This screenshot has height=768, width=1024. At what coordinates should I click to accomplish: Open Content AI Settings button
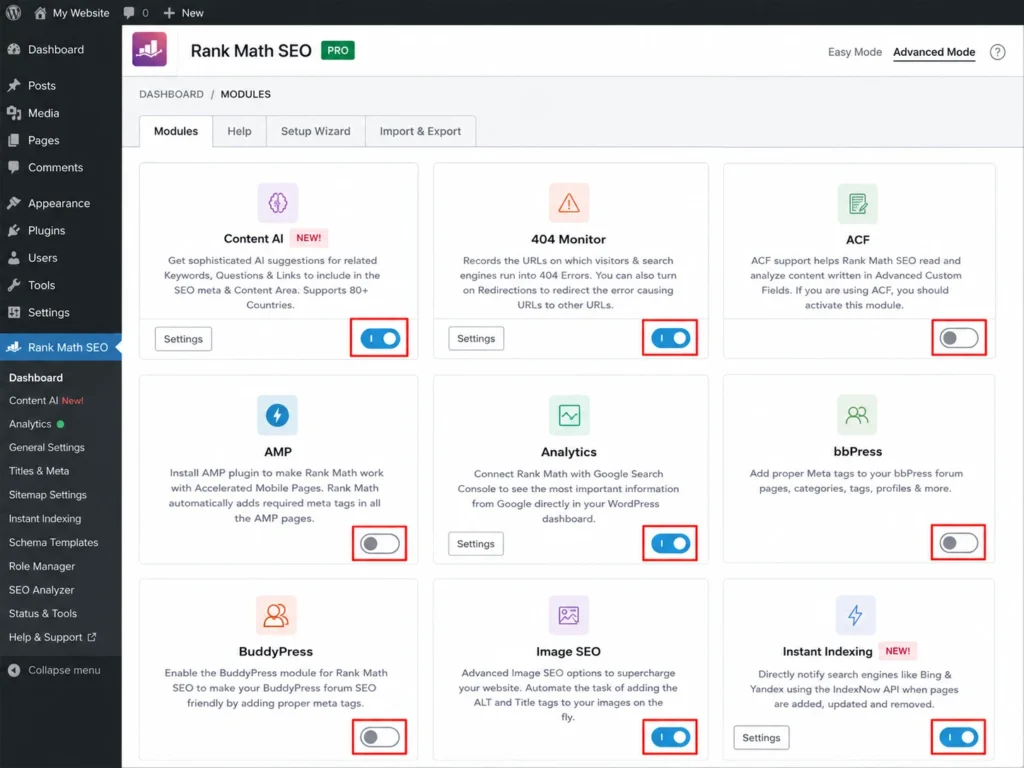coord(183,339)
